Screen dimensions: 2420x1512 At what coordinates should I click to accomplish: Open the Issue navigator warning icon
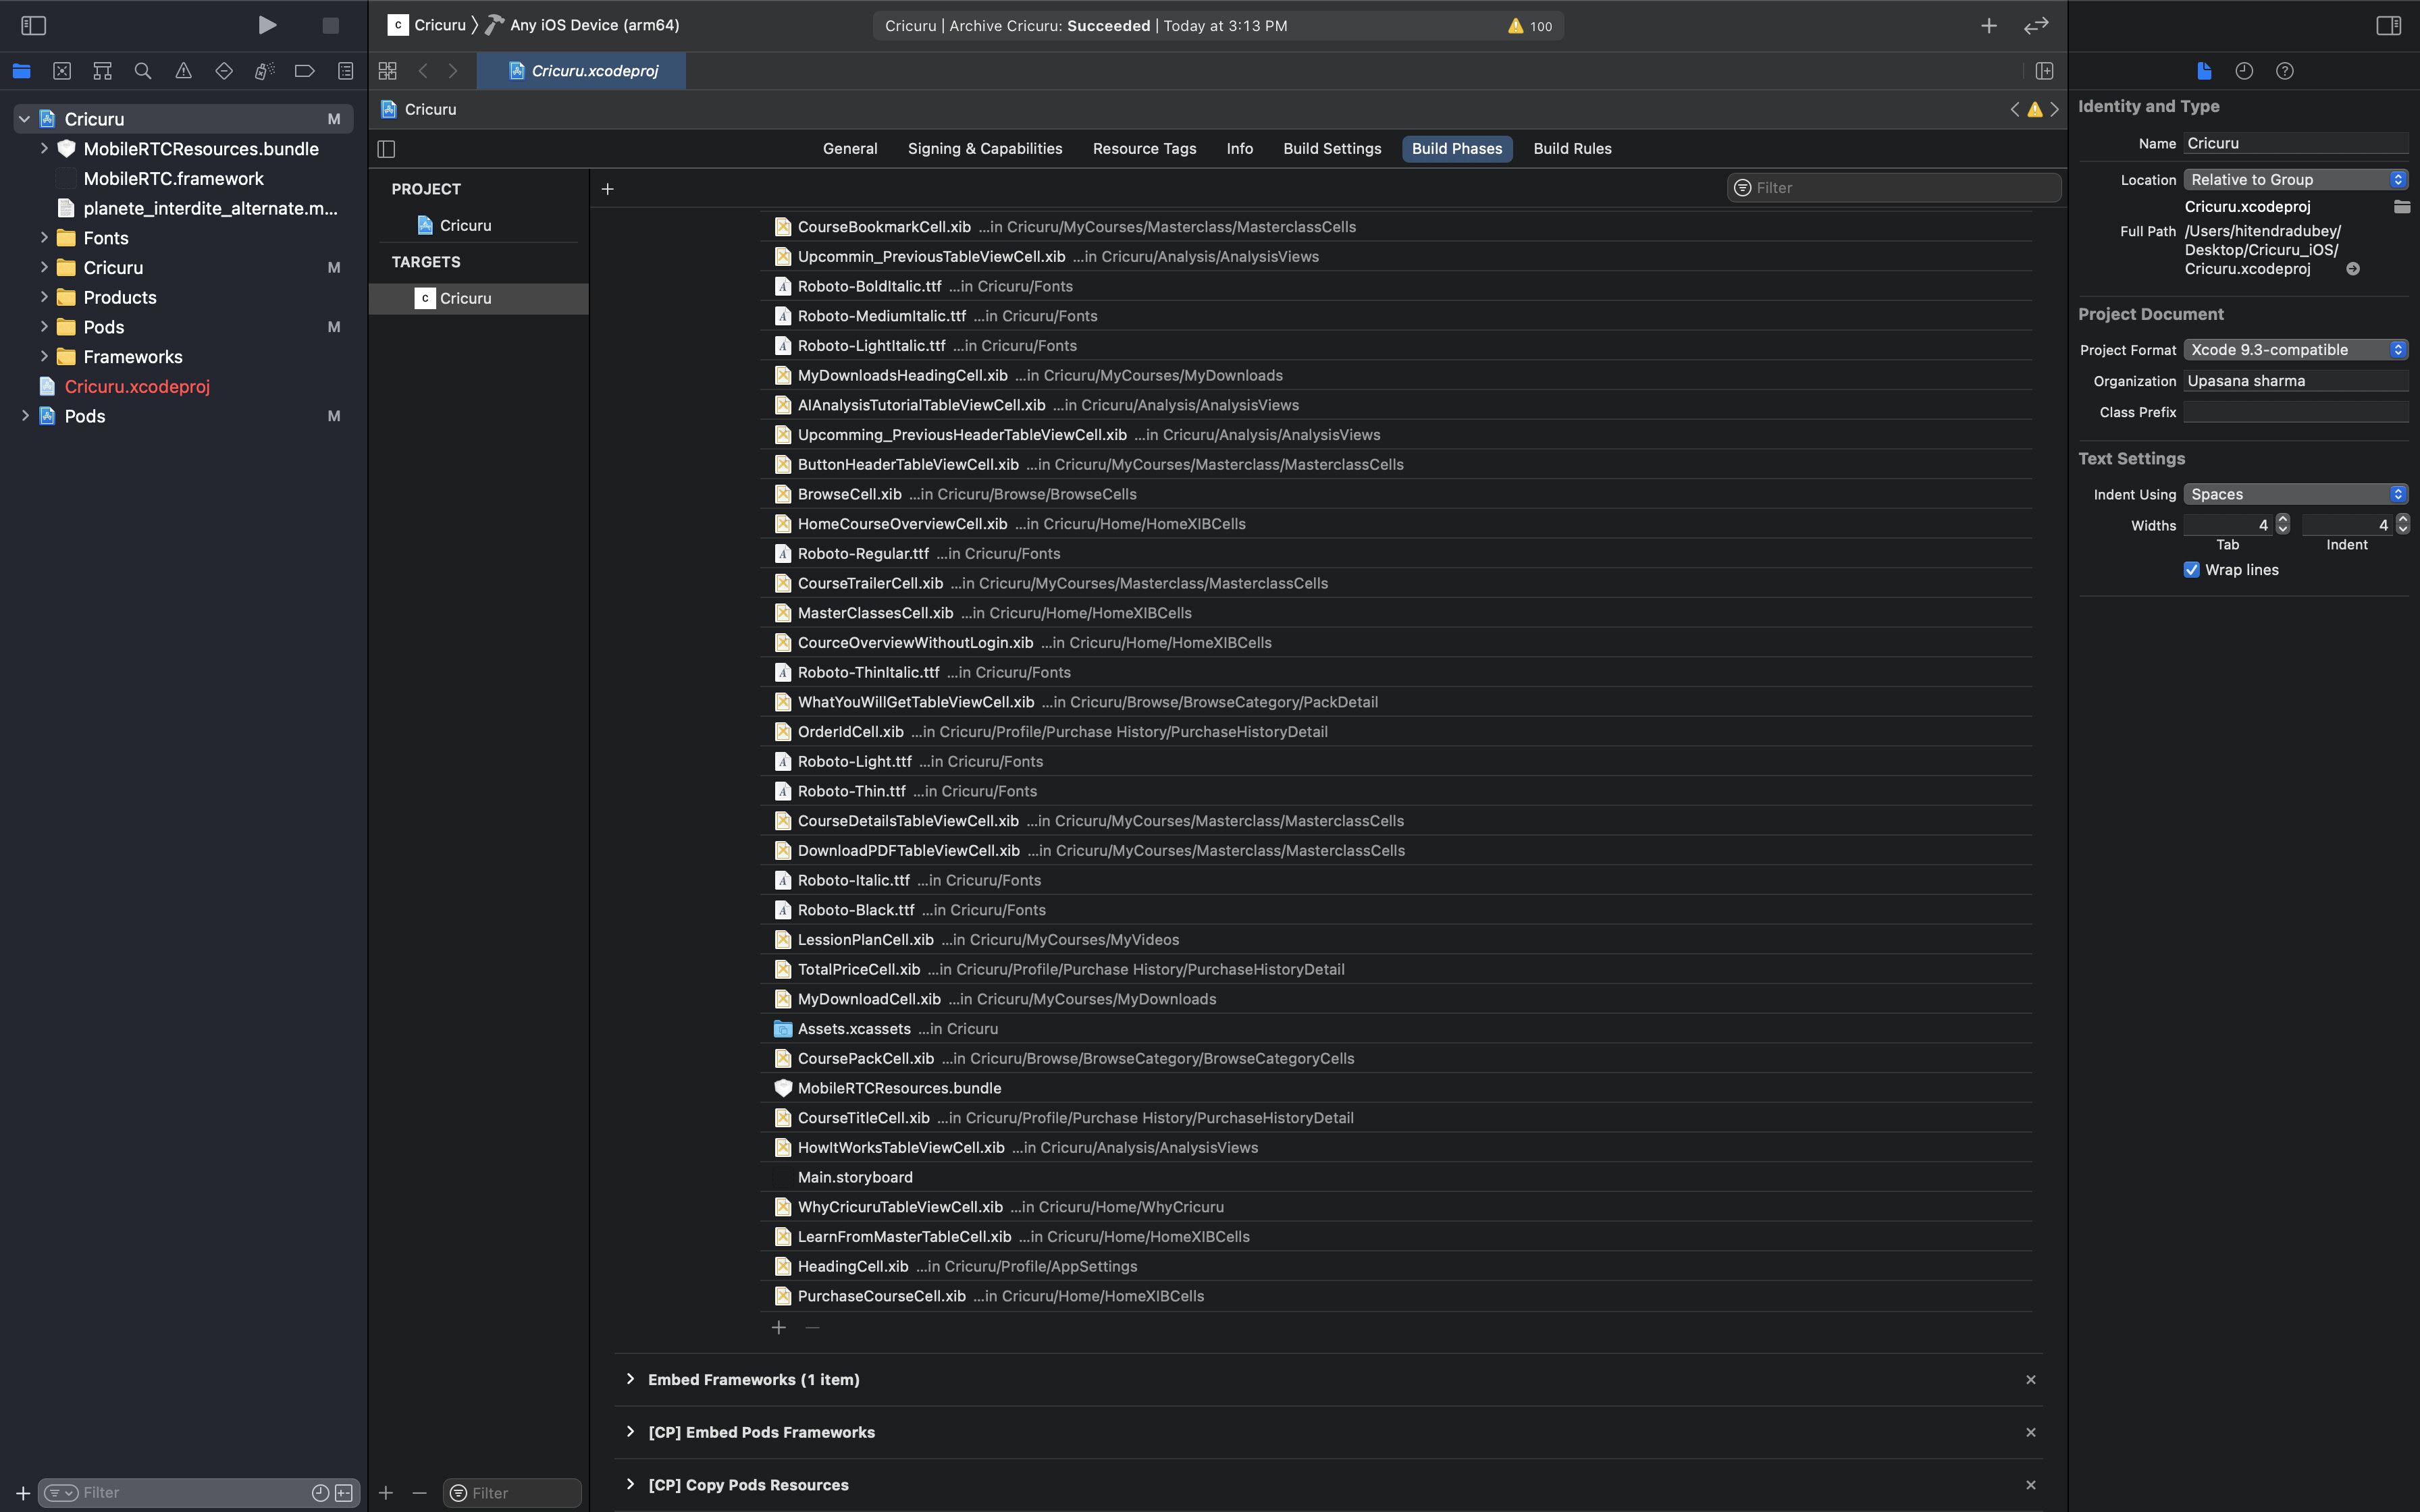pos(183,71)
